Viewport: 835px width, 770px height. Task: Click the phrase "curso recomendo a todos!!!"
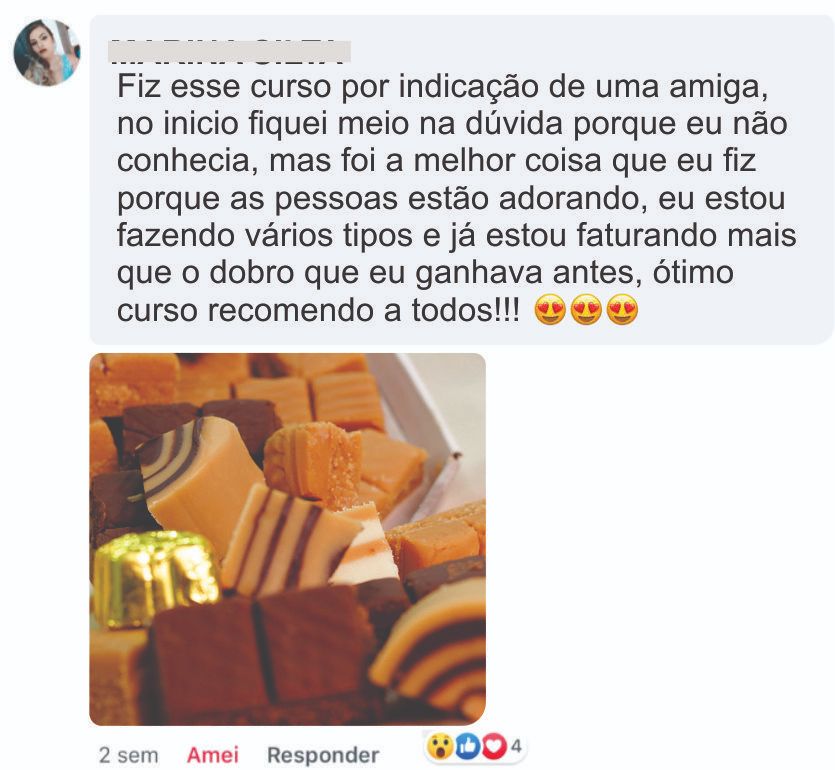tap(318, 310)
